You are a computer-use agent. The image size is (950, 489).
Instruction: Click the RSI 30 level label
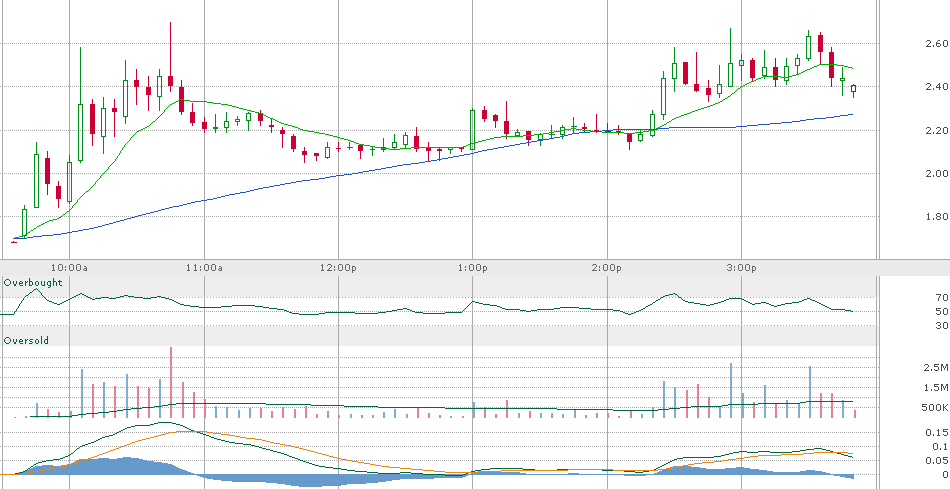[x=942, y=325]
